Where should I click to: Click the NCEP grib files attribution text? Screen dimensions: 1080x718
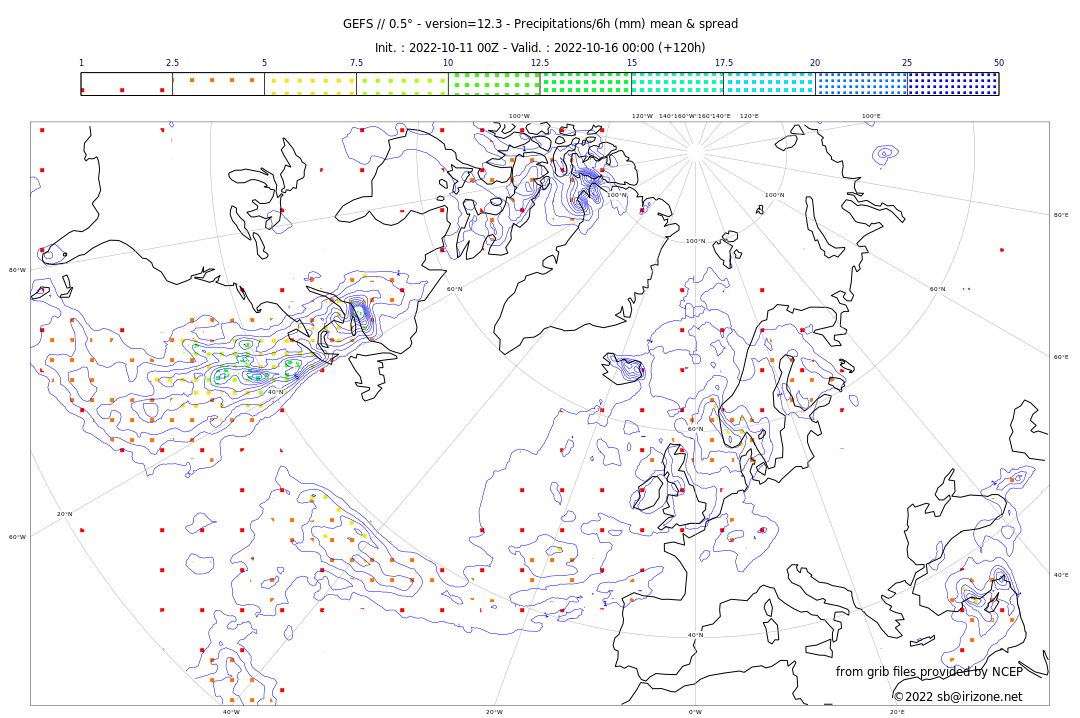click(x=929, y=672)
